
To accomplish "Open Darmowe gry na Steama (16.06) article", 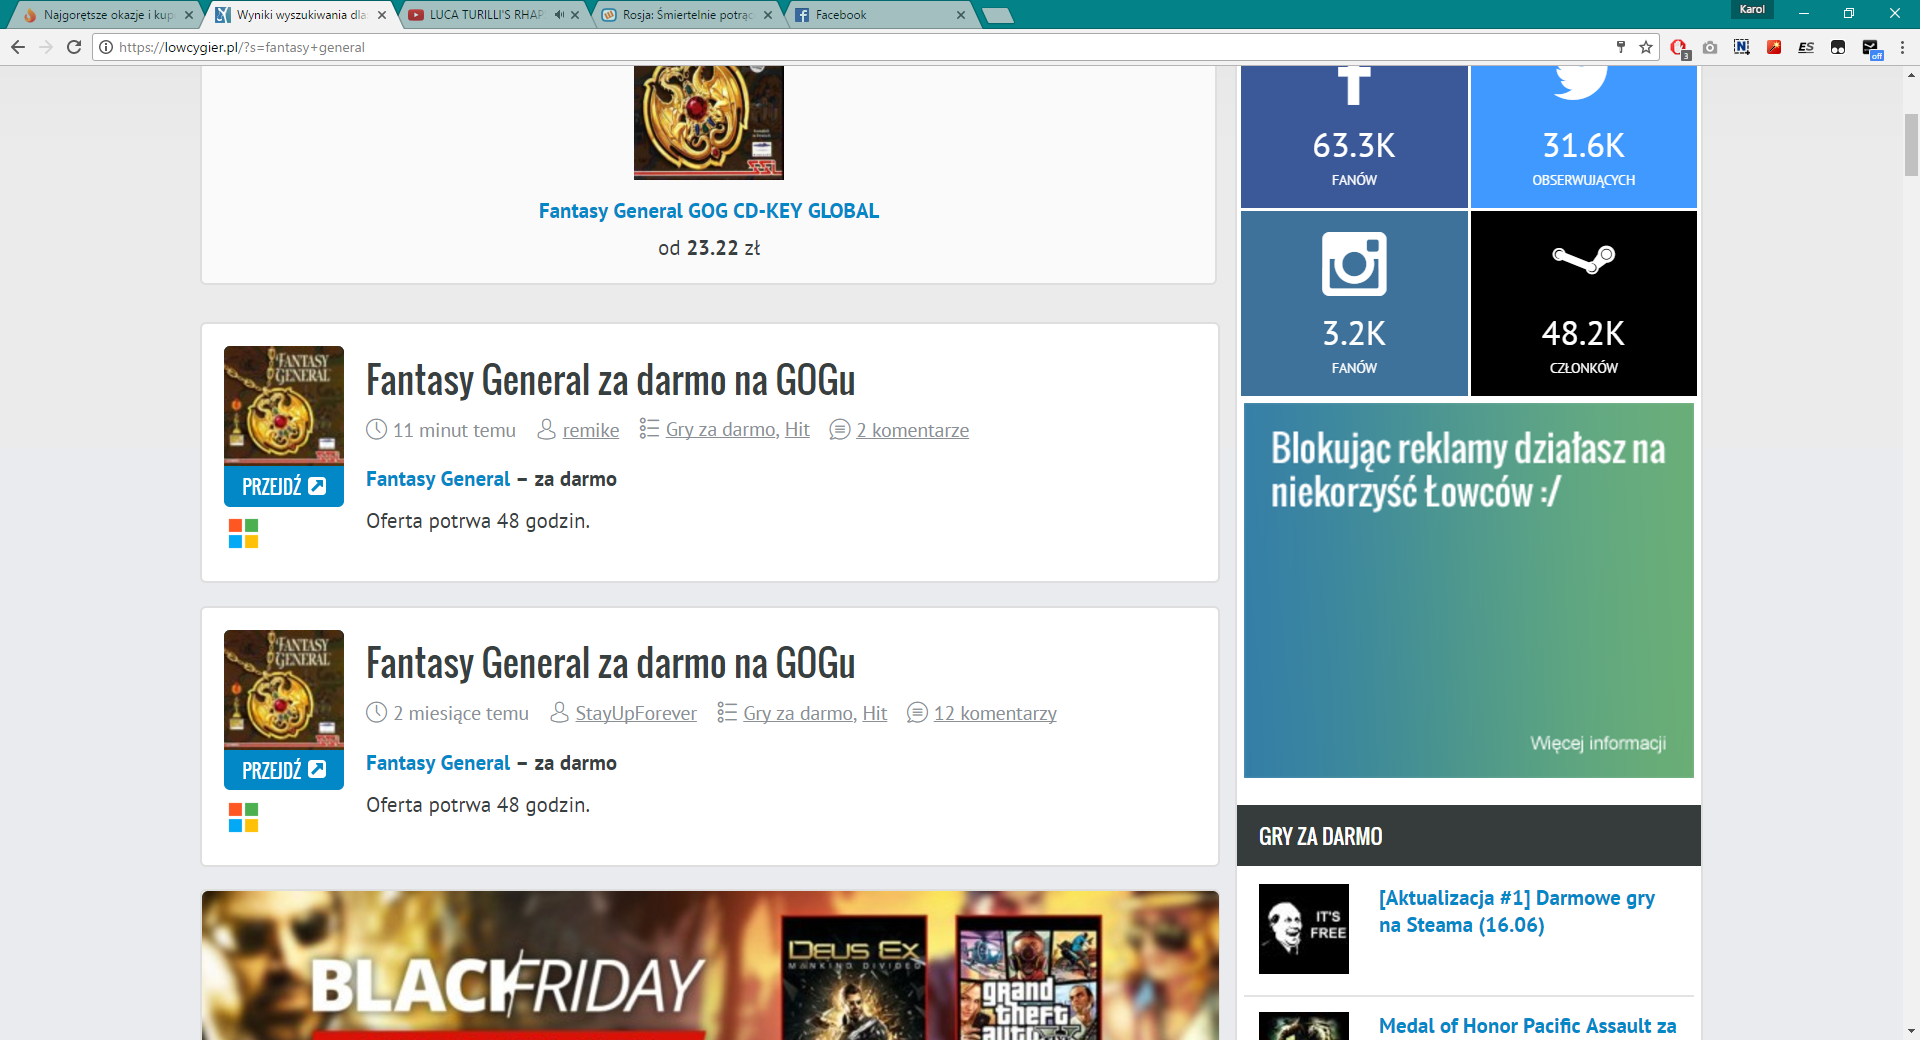I will pyautogui.click(x=1517, y=911).
